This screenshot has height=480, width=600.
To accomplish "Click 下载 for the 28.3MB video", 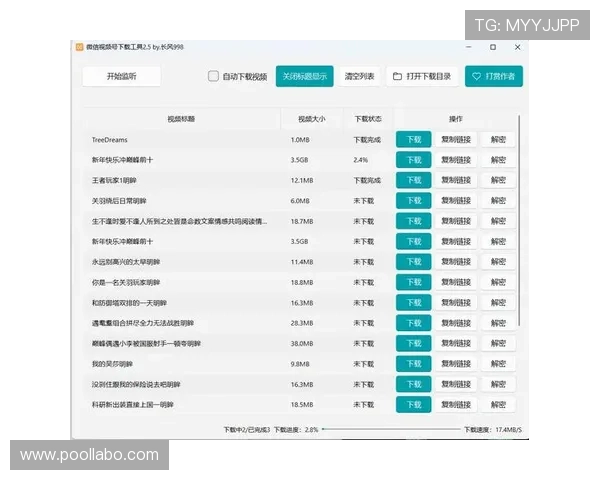I will 414,323.
